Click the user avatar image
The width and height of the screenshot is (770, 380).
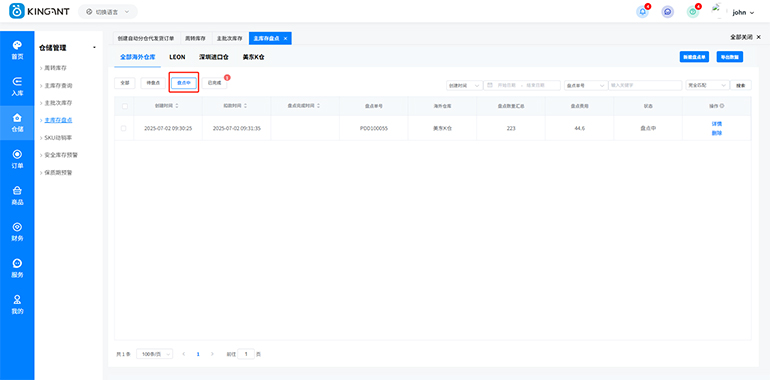point(719,11)
